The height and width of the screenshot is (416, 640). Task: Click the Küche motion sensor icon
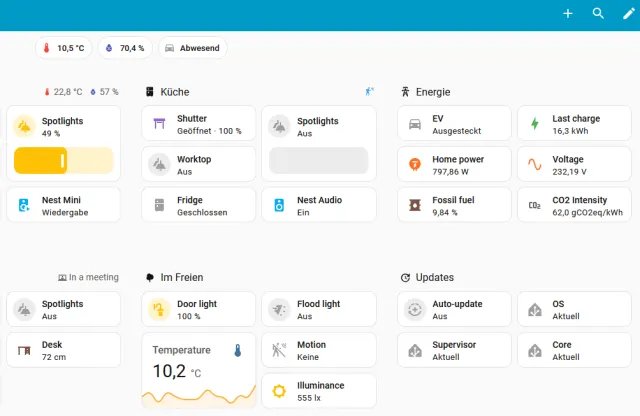tap(369, 91)
